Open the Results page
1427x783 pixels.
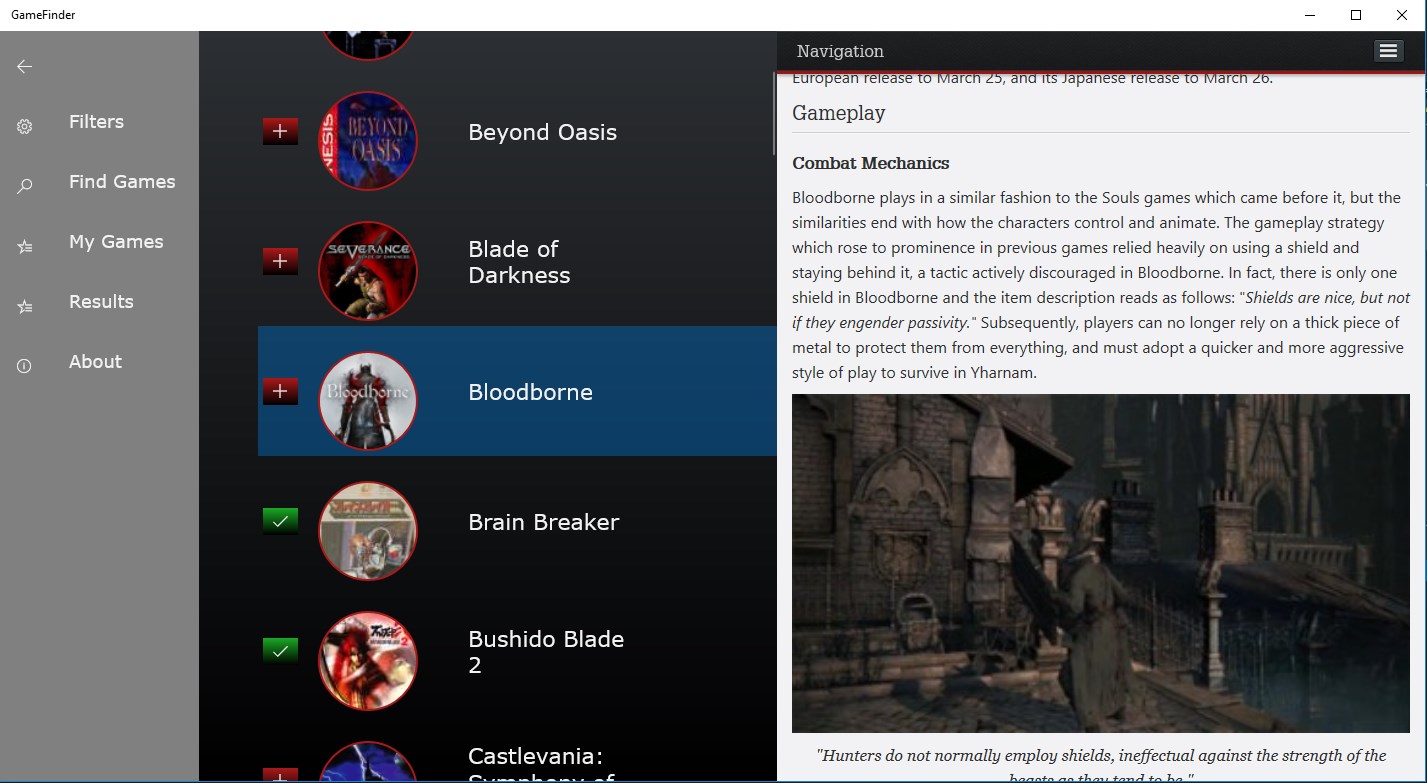[101, 302]
